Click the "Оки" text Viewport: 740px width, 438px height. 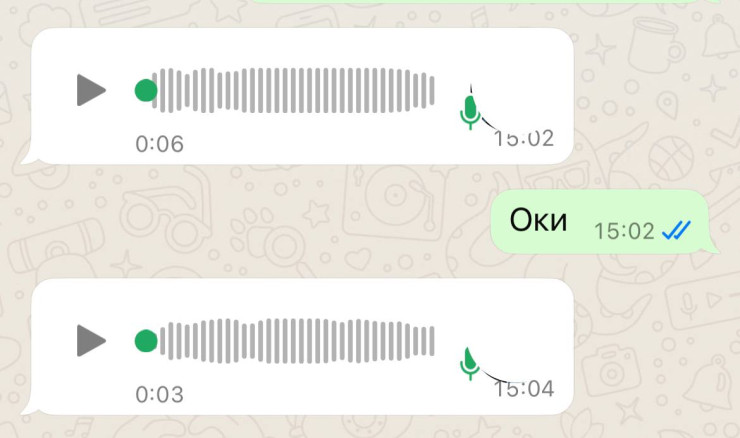coord(538,220)
